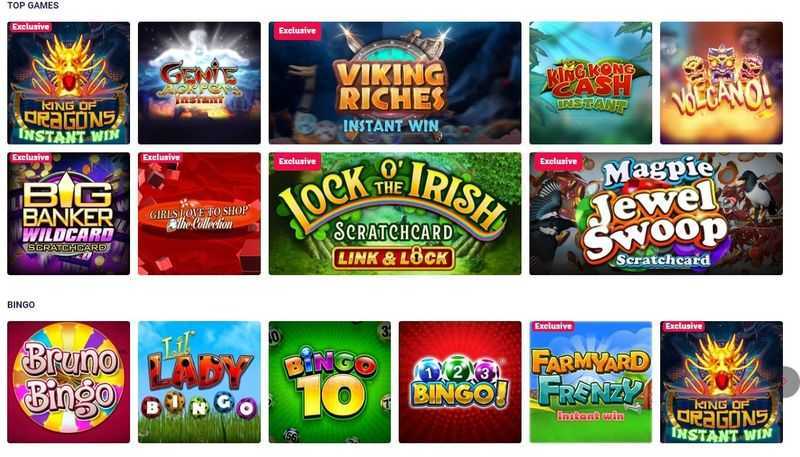
Task: Click the TOP GAMES section heading
Action: click(x=33, y=5)
